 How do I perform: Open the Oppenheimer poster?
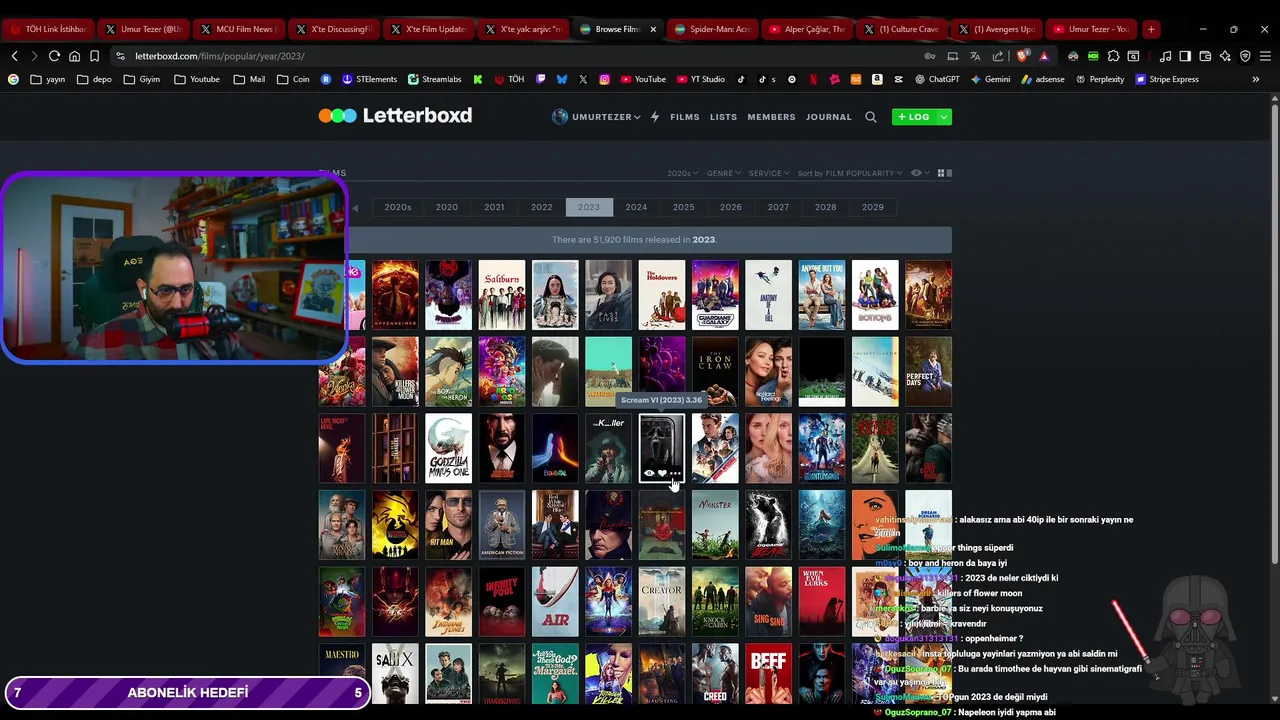(x=395, y=295)
